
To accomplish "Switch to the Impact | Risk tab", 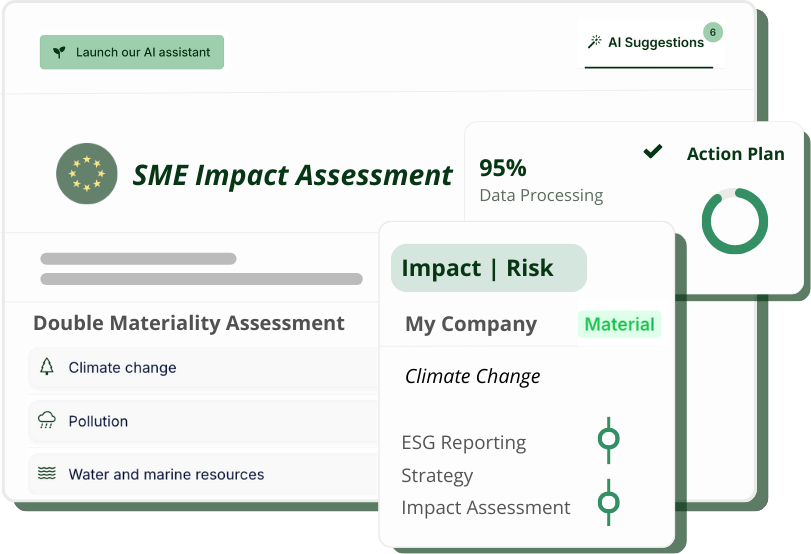I will (488, 268).
